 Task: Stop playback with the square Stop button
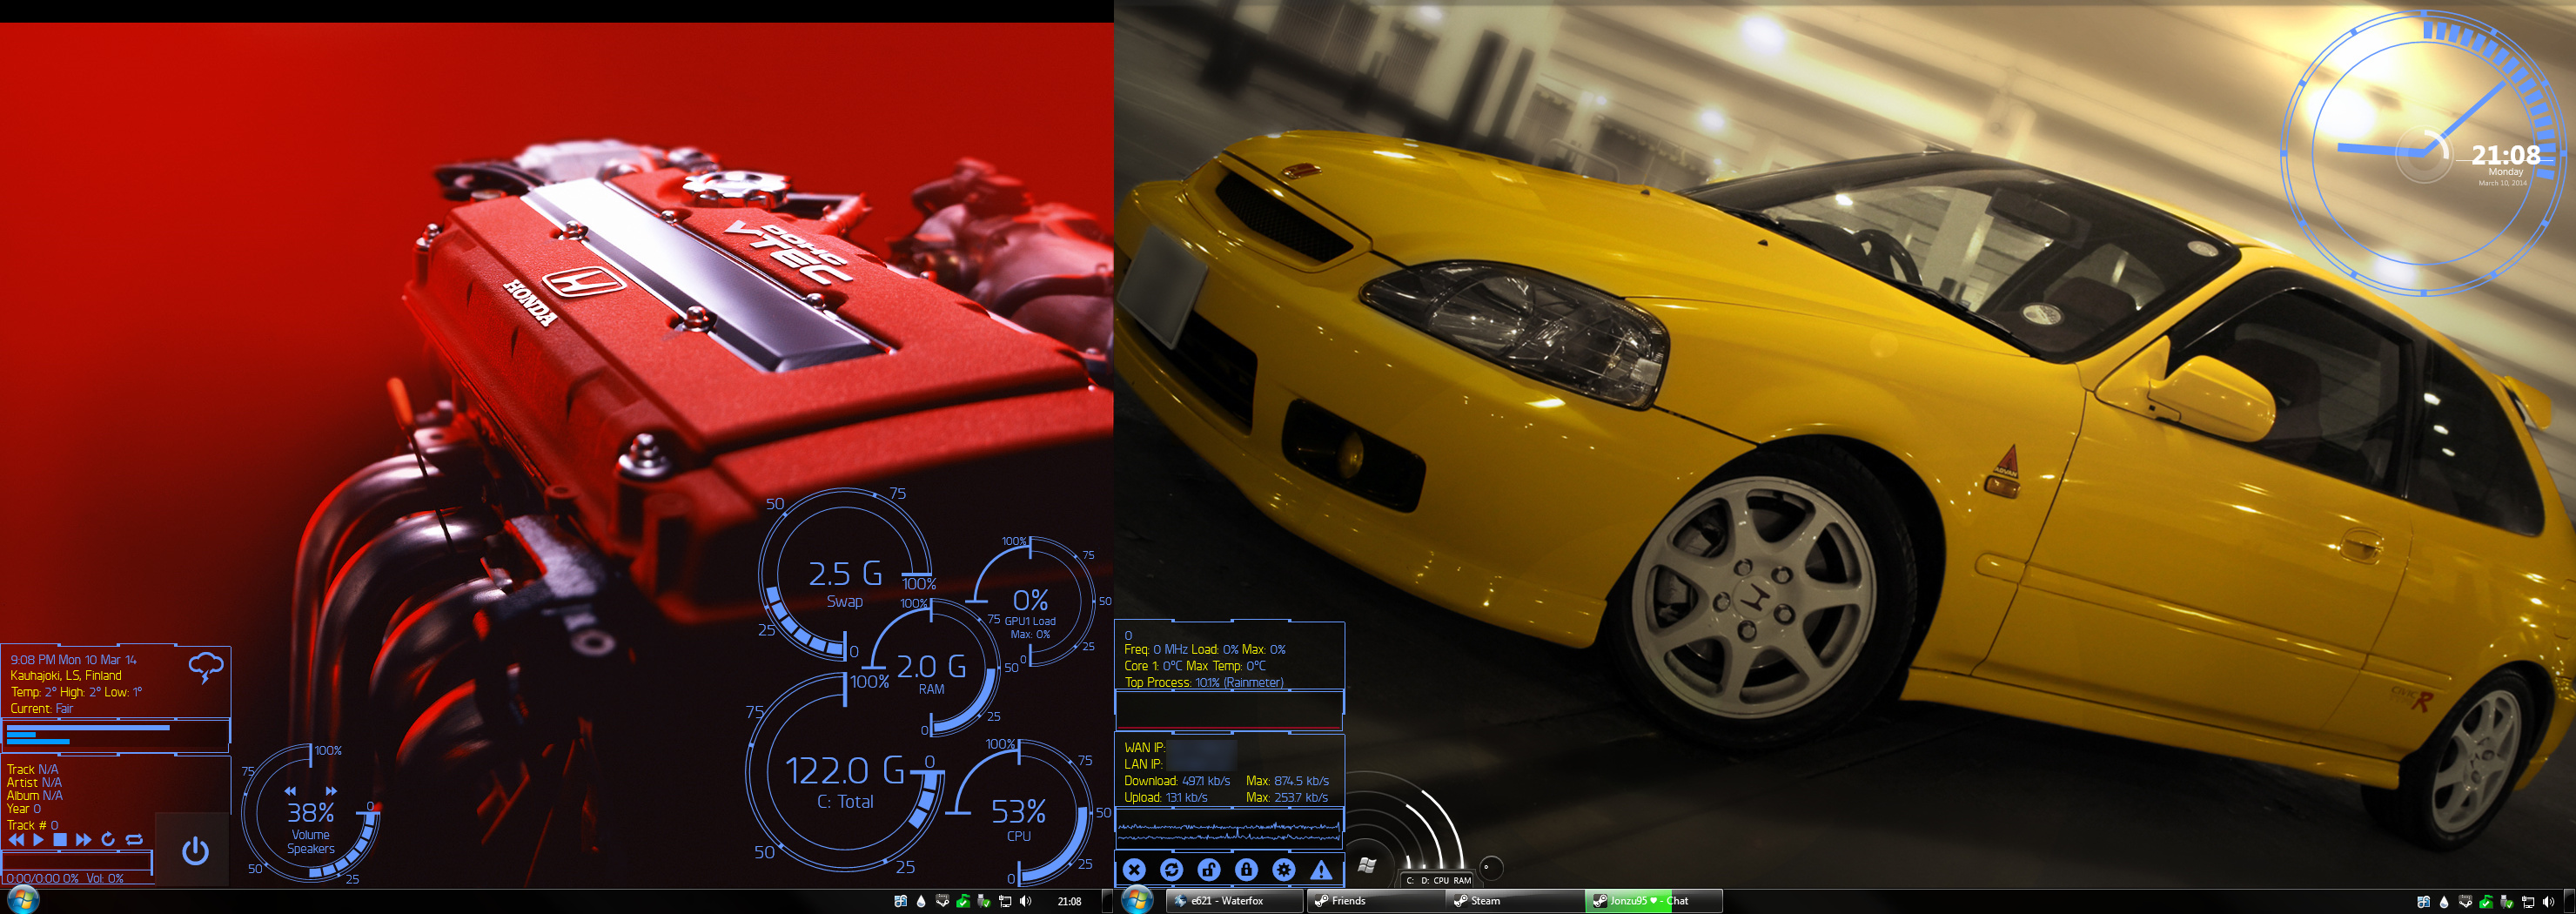point(60,840)
